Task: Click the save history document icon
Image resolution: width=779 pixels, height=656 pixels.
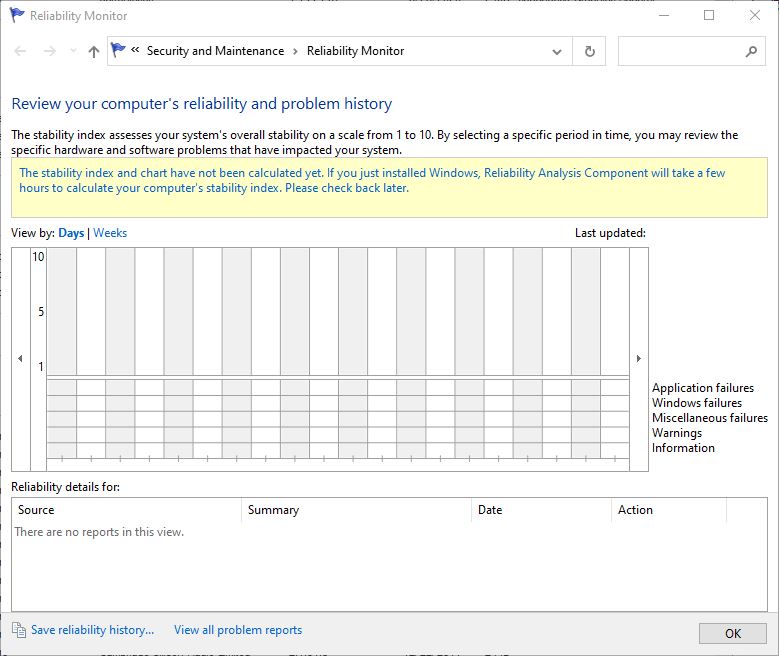Action: click(19, 630)
